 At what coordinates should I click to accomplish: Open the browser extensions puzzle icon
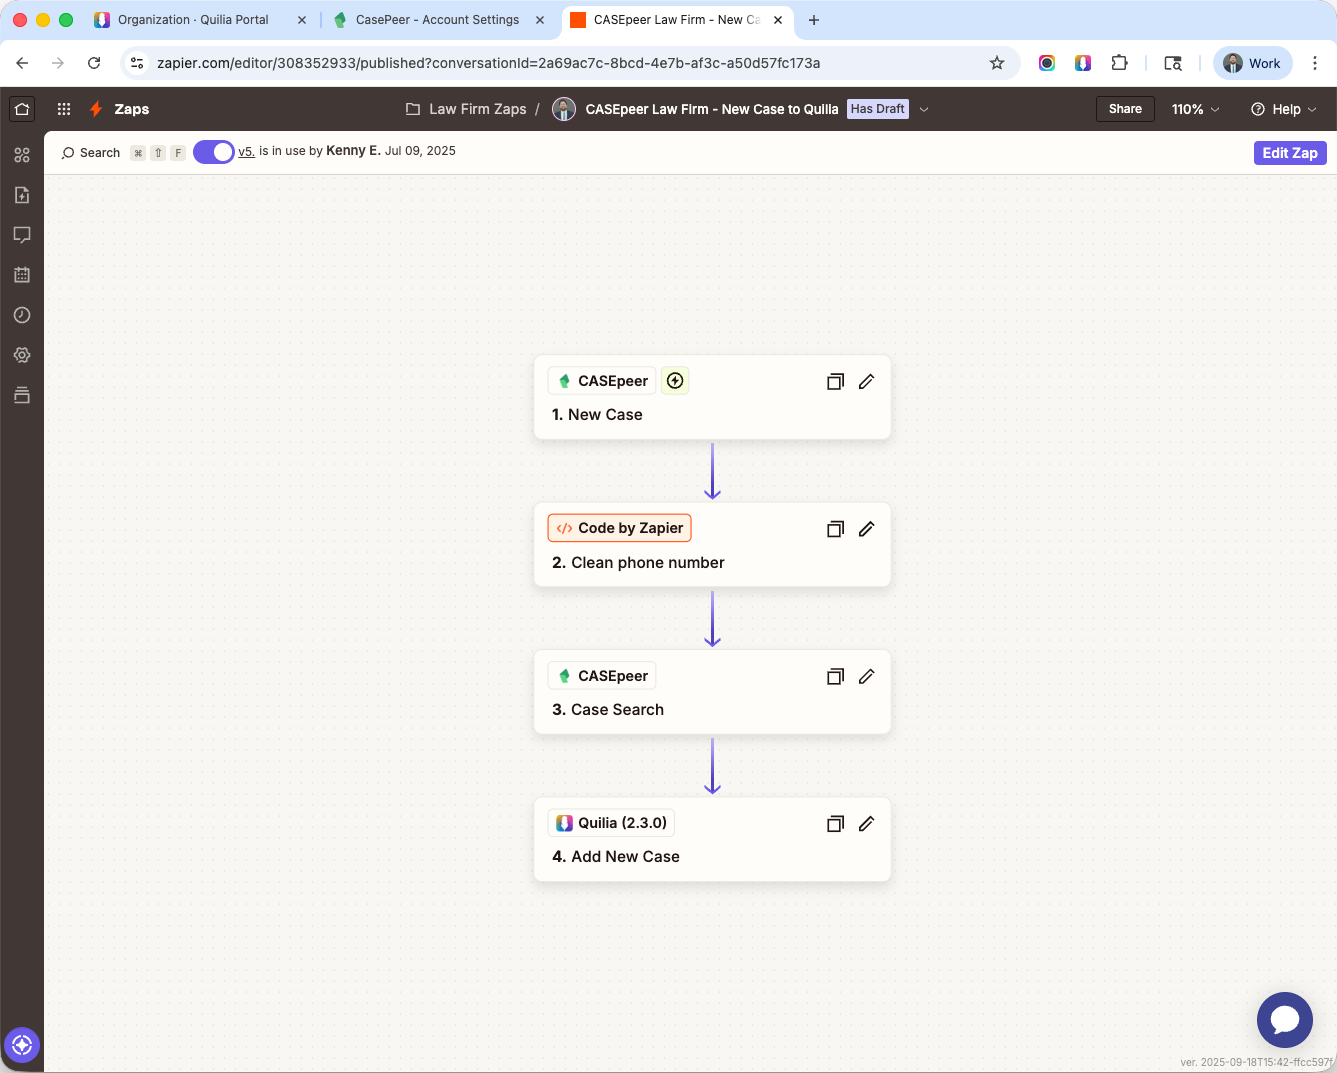click(x=1120, y=63)
